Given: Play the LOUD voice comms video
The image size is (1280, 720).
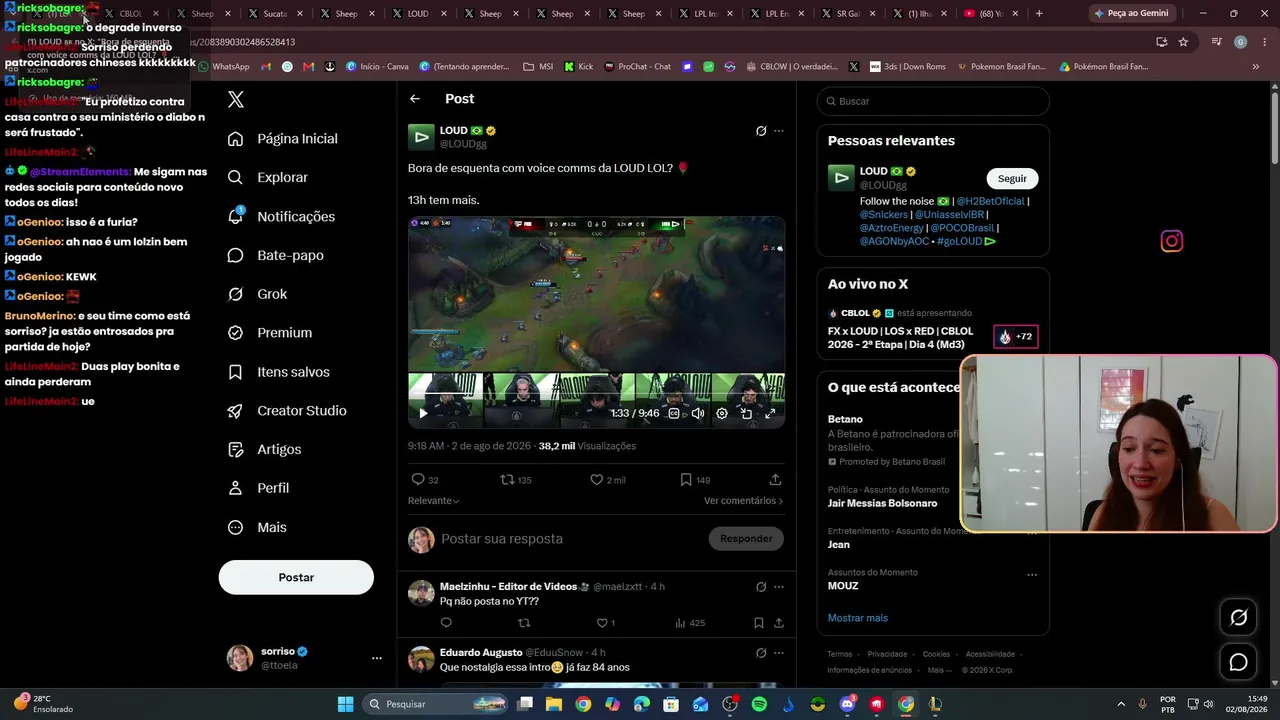Looking at the screenshot, I should click(423, 413).
